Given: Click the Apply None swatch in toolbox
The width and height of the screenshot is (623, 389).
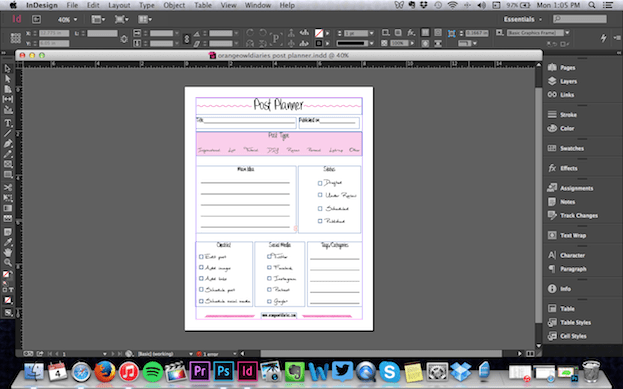Looking at the screenshot, I should coord(8,300).
